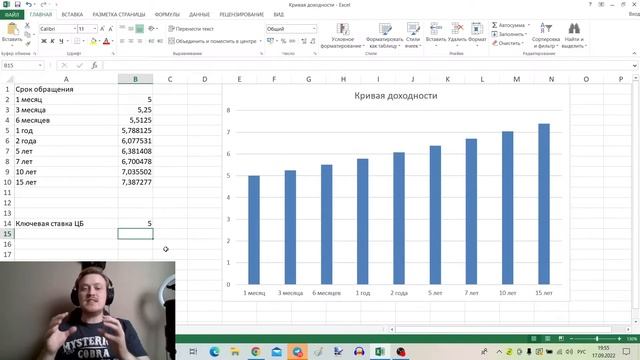Select cell B14 with value 5

pos(136,223)
